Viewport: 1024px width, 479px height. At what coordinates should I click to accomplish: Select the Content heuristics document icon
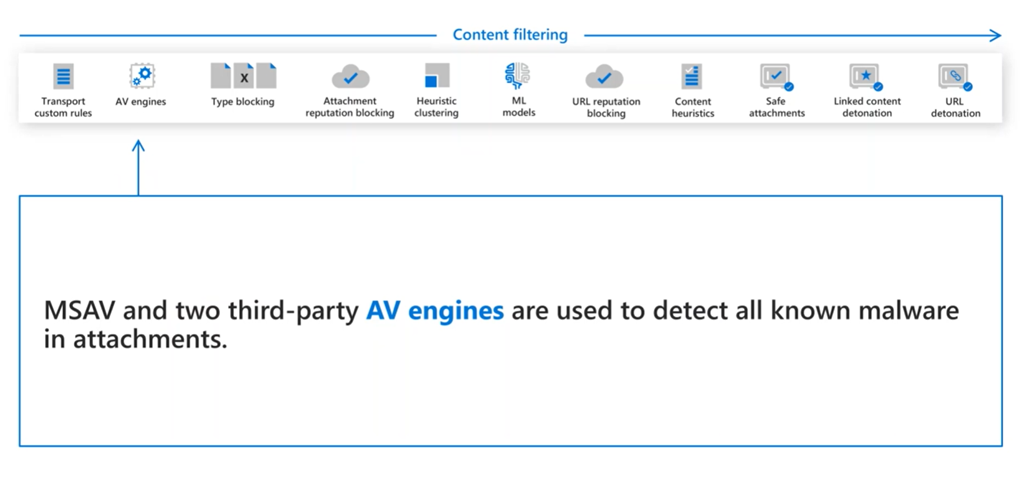(x=692, y=76)
